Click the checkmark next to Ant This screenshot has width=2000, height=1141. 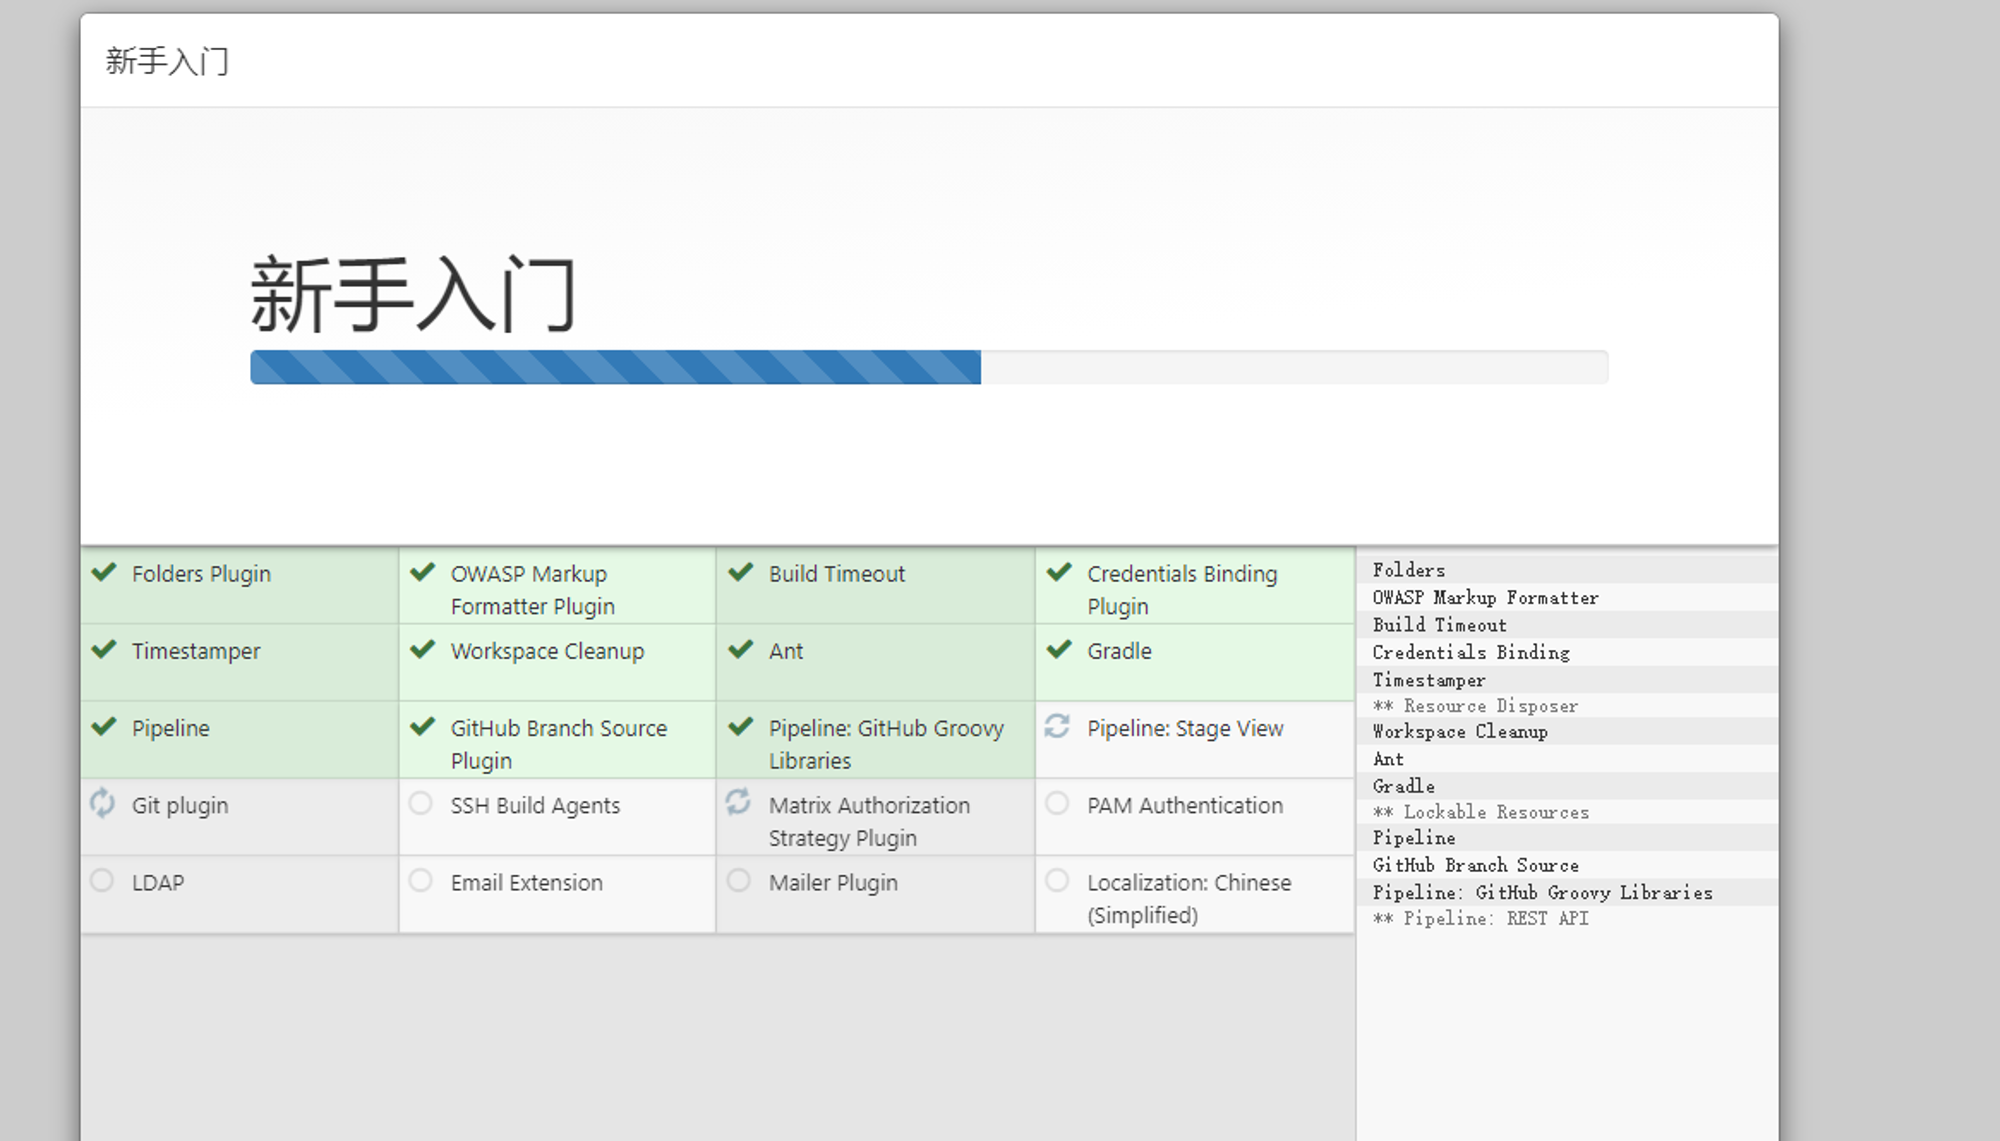click(741, 649)
